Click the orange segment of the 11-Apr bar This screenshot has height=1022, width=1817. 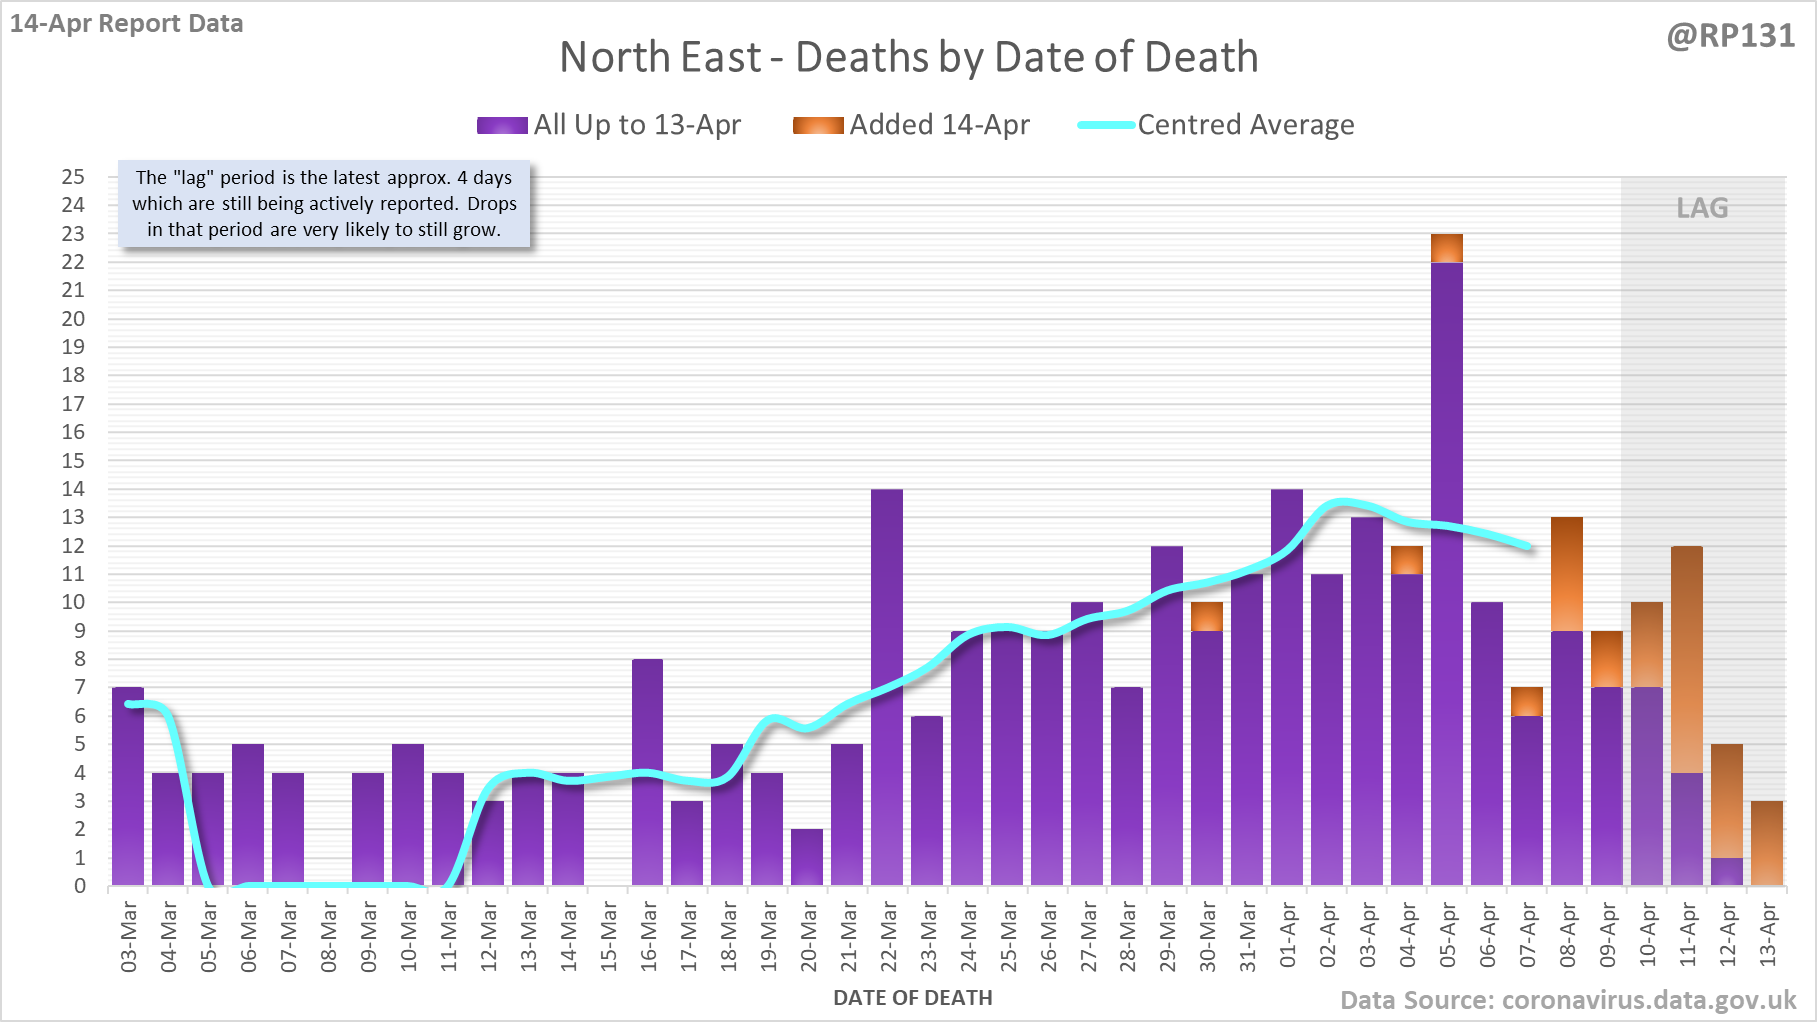pyautogui.click(x=1687, y=660)
